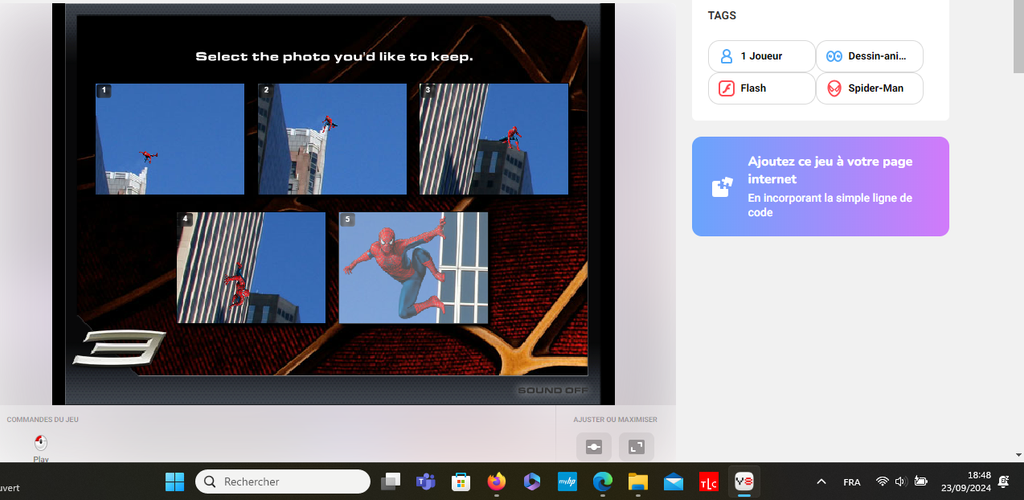Select photo 4 of Spider-Man climbing
The height and width of the screenshot is (500, 1024).
point(252,267)
